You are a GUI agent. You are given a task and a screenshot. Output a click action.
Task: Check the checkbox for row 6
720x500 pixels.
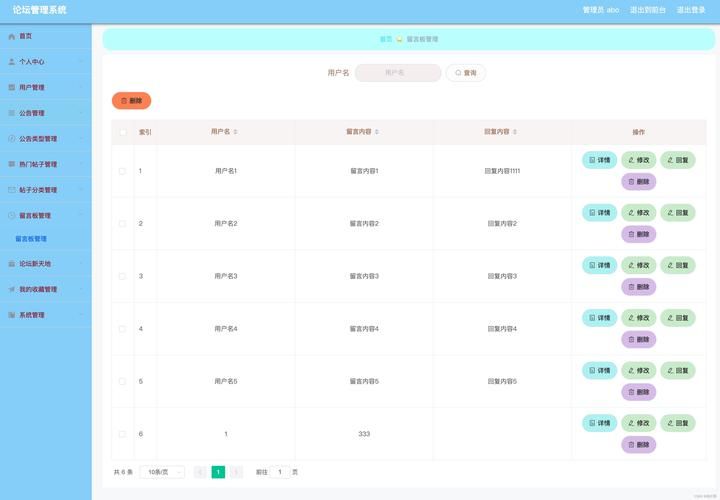123,434
